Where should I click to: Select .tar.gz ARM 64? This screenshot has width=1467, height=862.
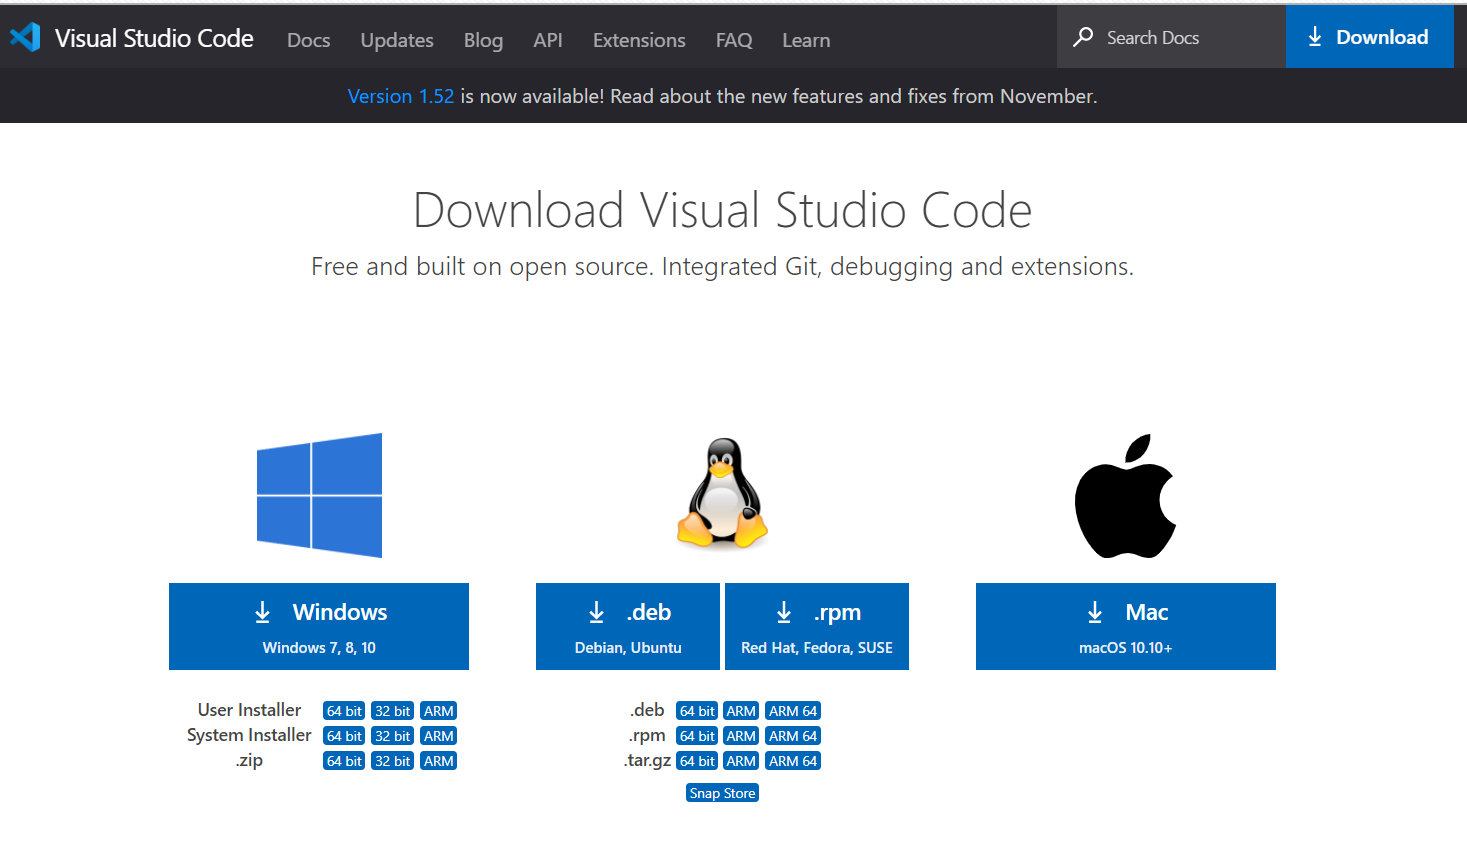click(793, 761)
